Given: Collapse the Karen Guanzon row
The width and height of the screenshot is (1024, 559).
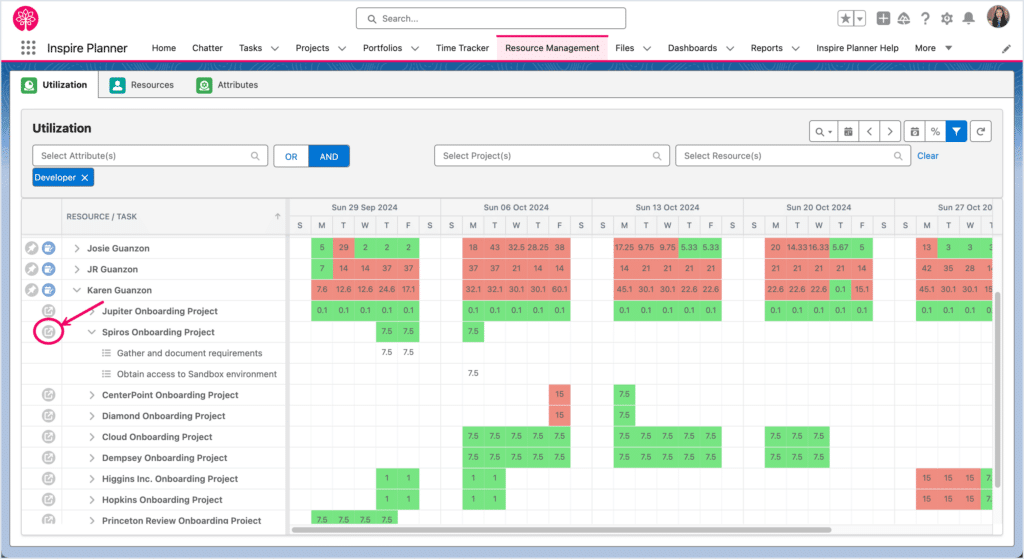Looking at the screenshot, I should tap(76, 290).
